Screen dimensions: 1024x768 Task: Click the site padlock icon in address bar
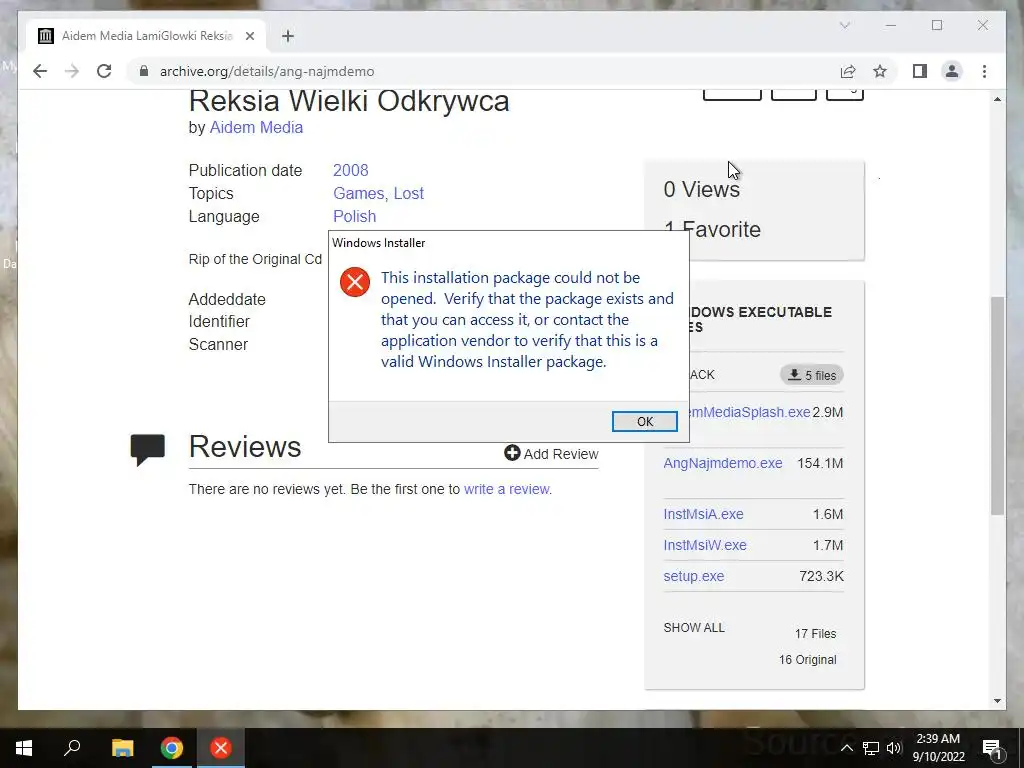(144, 71)
